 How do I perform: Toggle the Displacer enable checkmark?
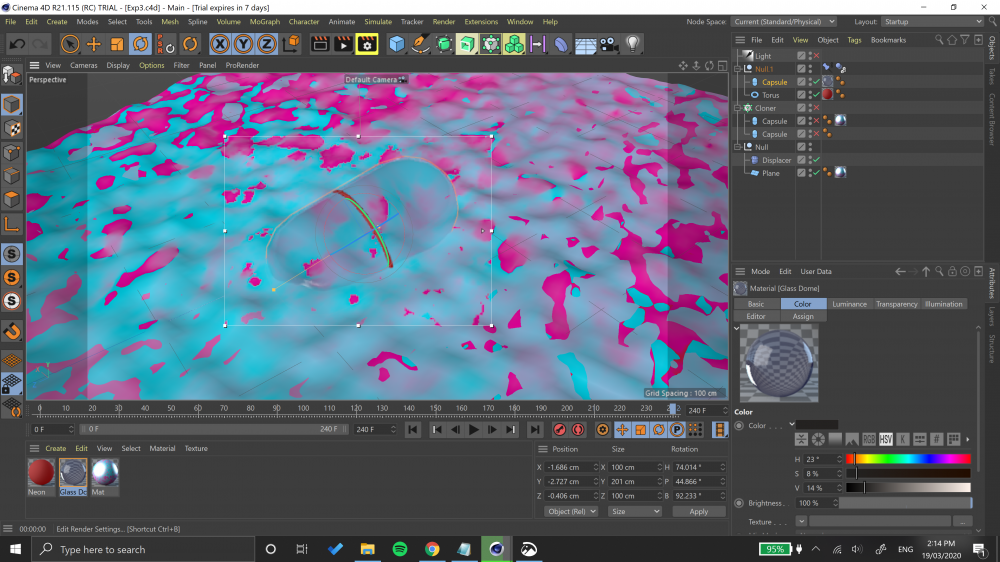point(816,159)
